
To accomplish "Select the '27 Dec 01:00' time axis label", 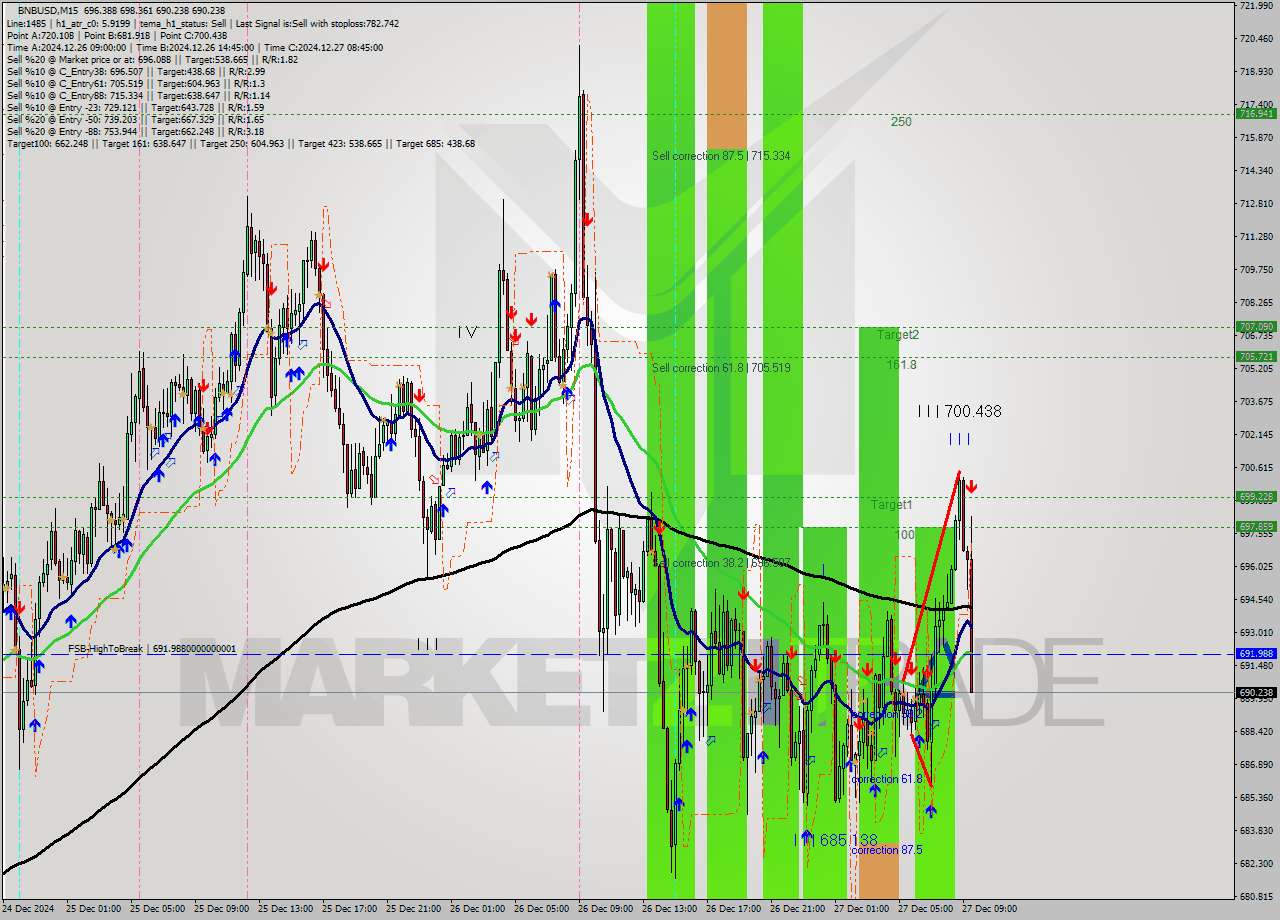I will click(860, 909).
